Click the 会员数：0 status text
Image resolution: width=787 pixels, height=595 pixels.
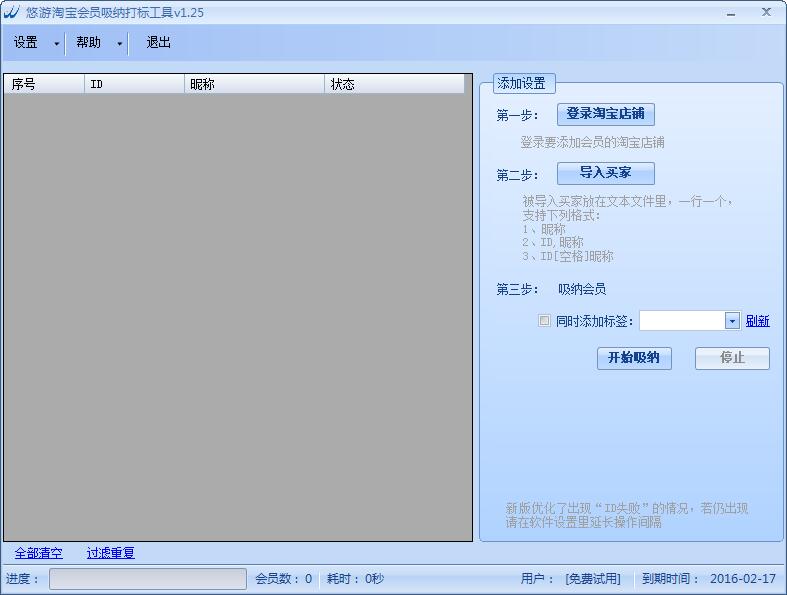coord(284,579)
